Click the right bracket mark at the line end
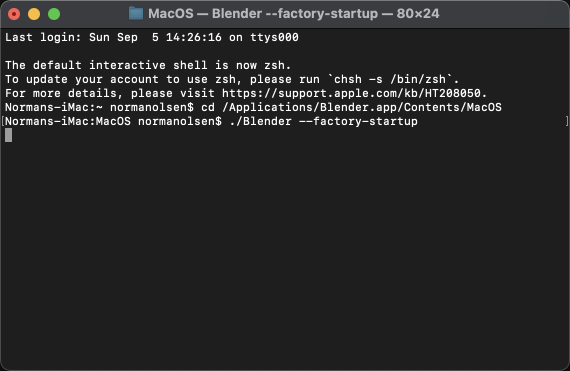This screenshot has height=371, width=570. (x=567, y=121)
